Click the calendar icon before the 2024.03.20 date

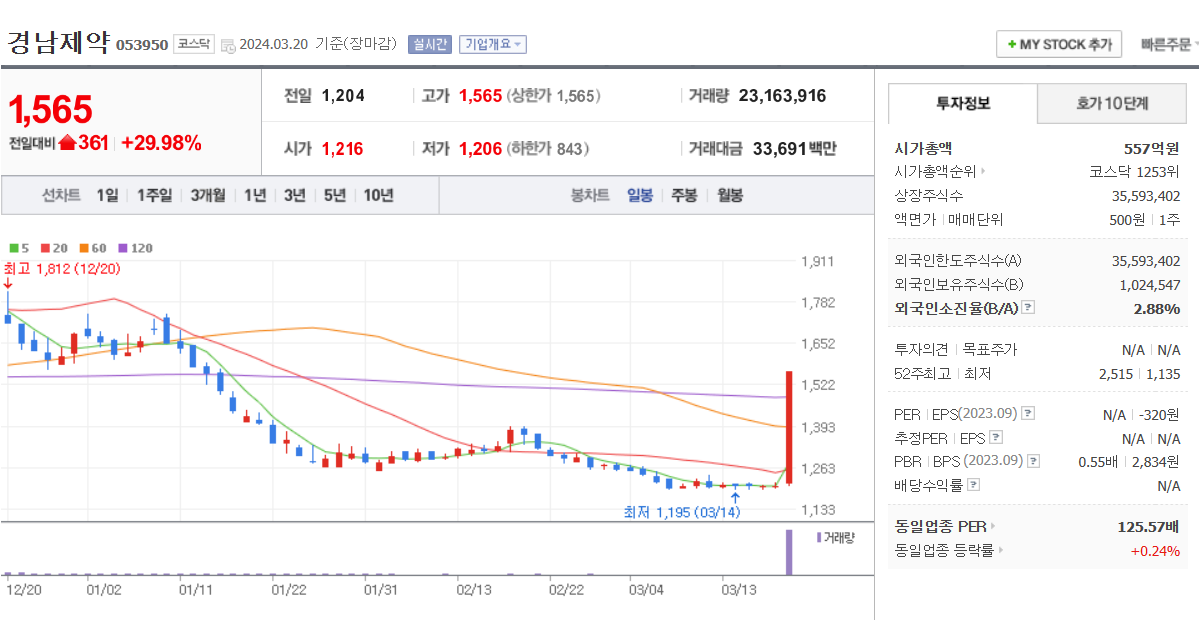pos(228,46)
